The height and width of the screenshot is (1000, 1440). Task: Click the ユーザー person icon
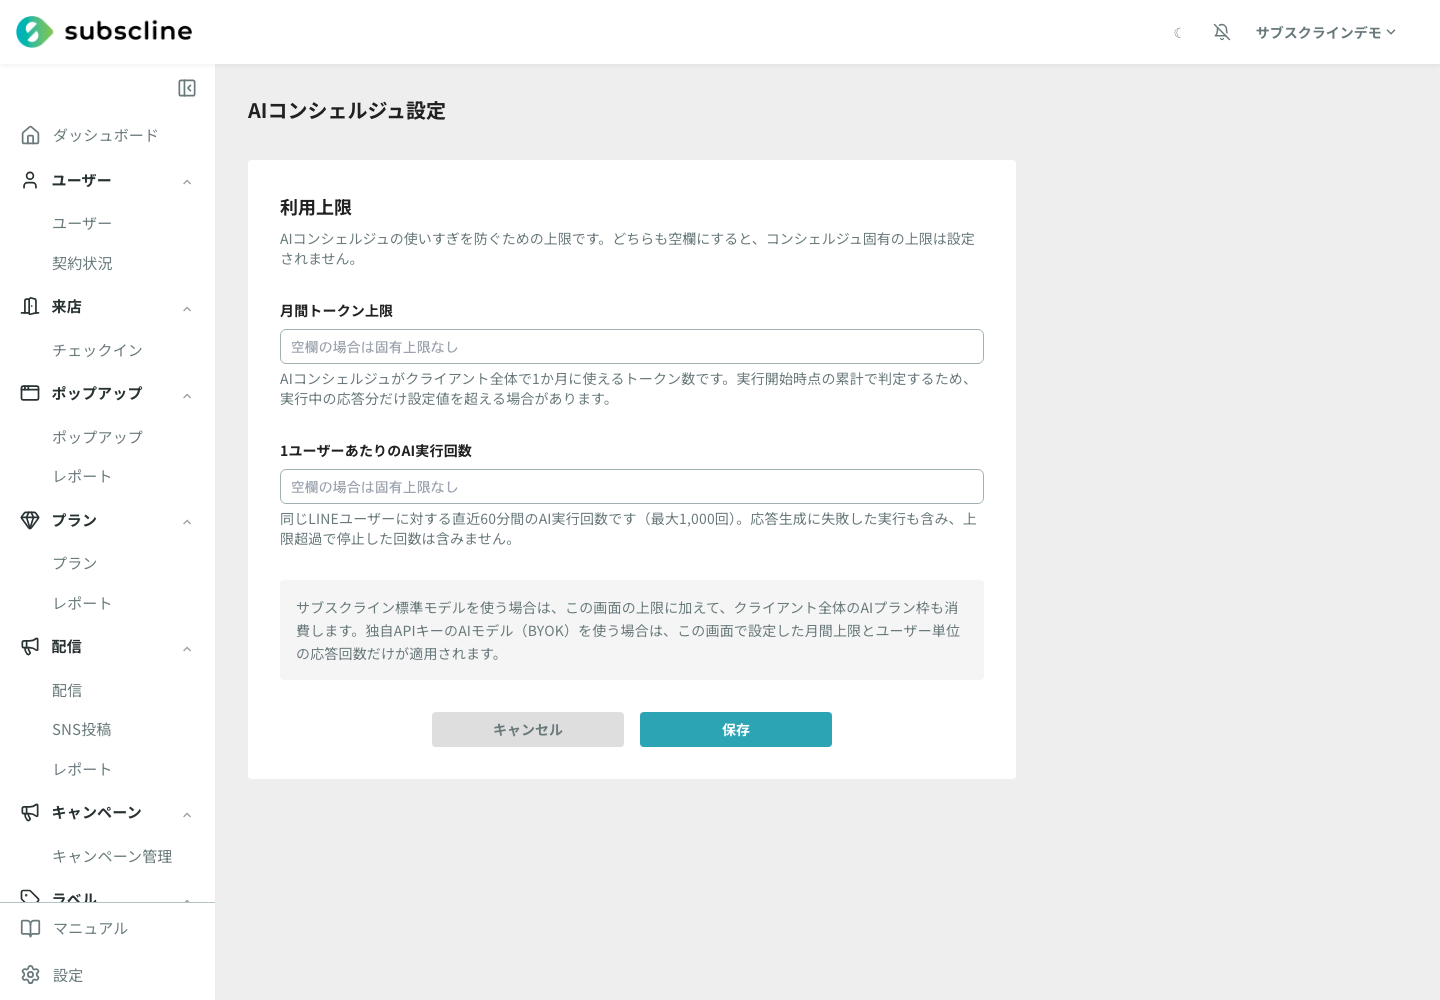point(30,180)
